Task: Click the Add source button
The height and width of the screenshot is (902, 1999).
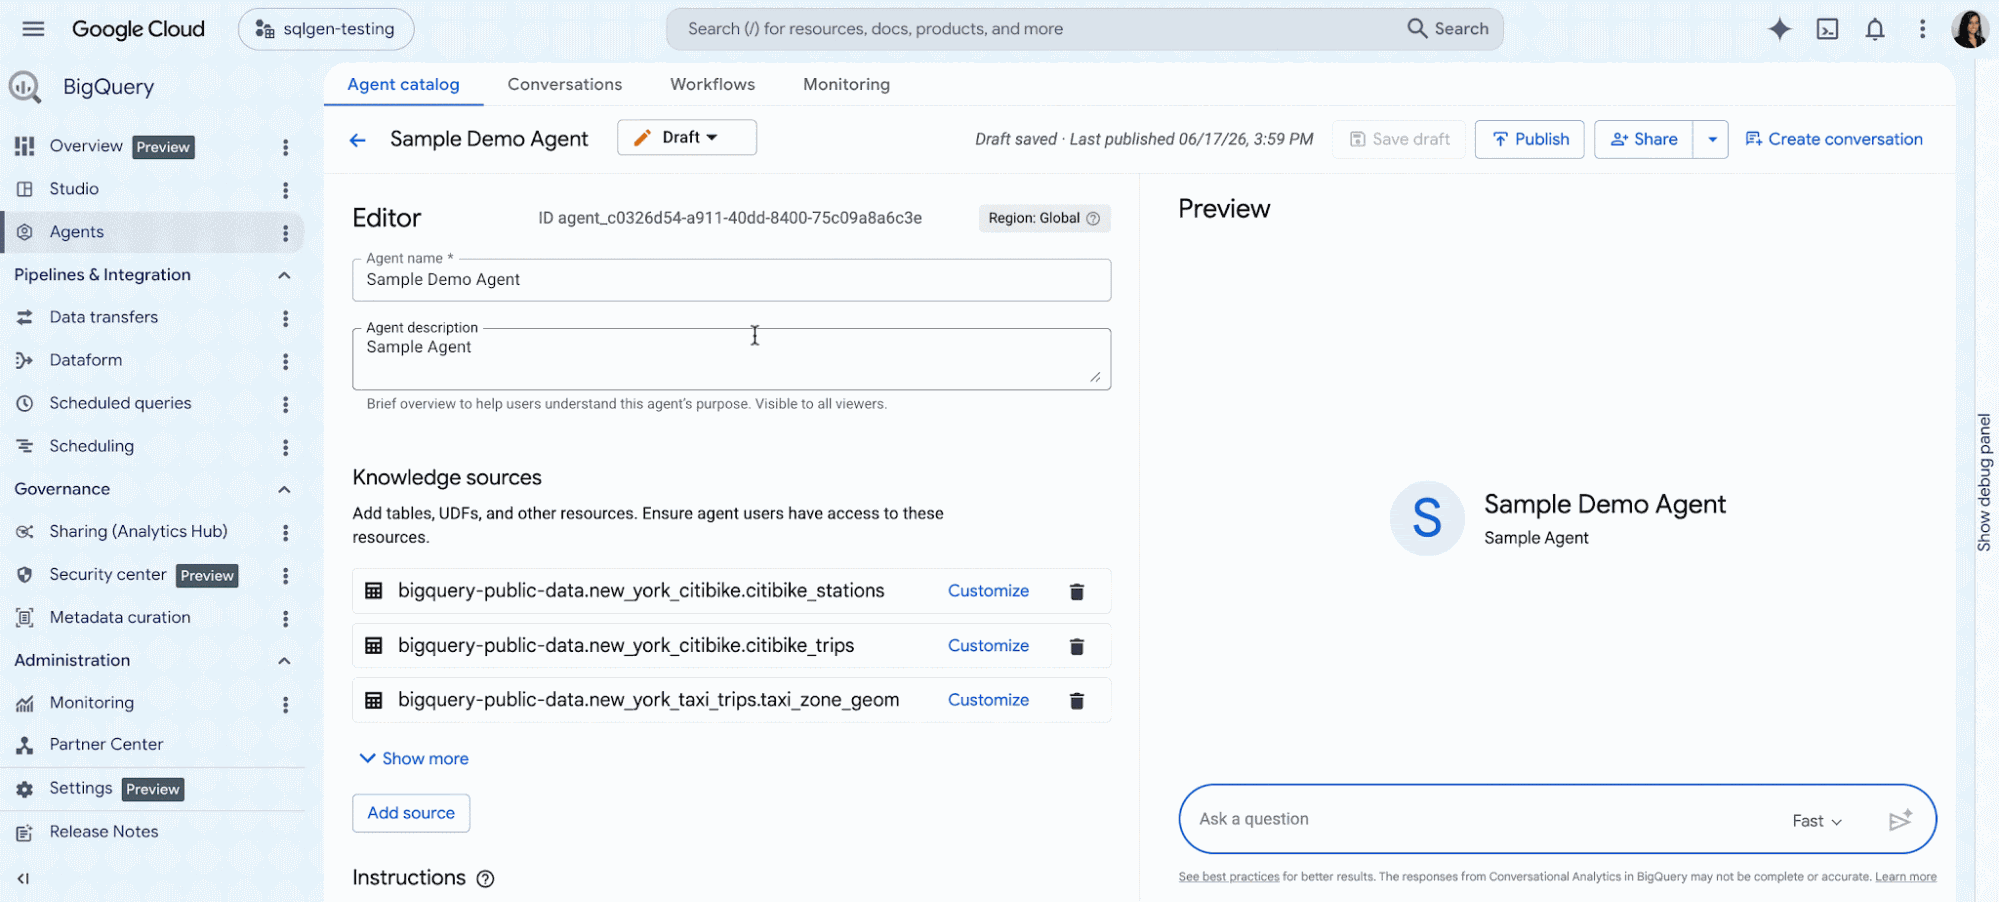Action: [x=411, y=813]
